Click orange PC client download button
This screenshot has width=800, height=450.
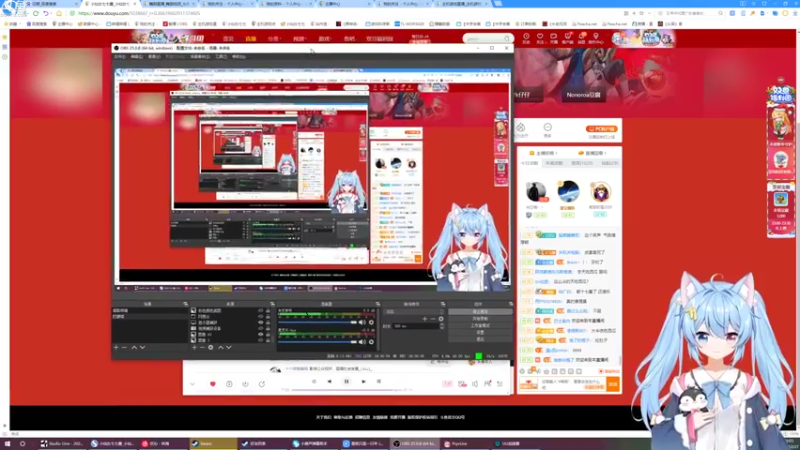(x=602, y=129)
